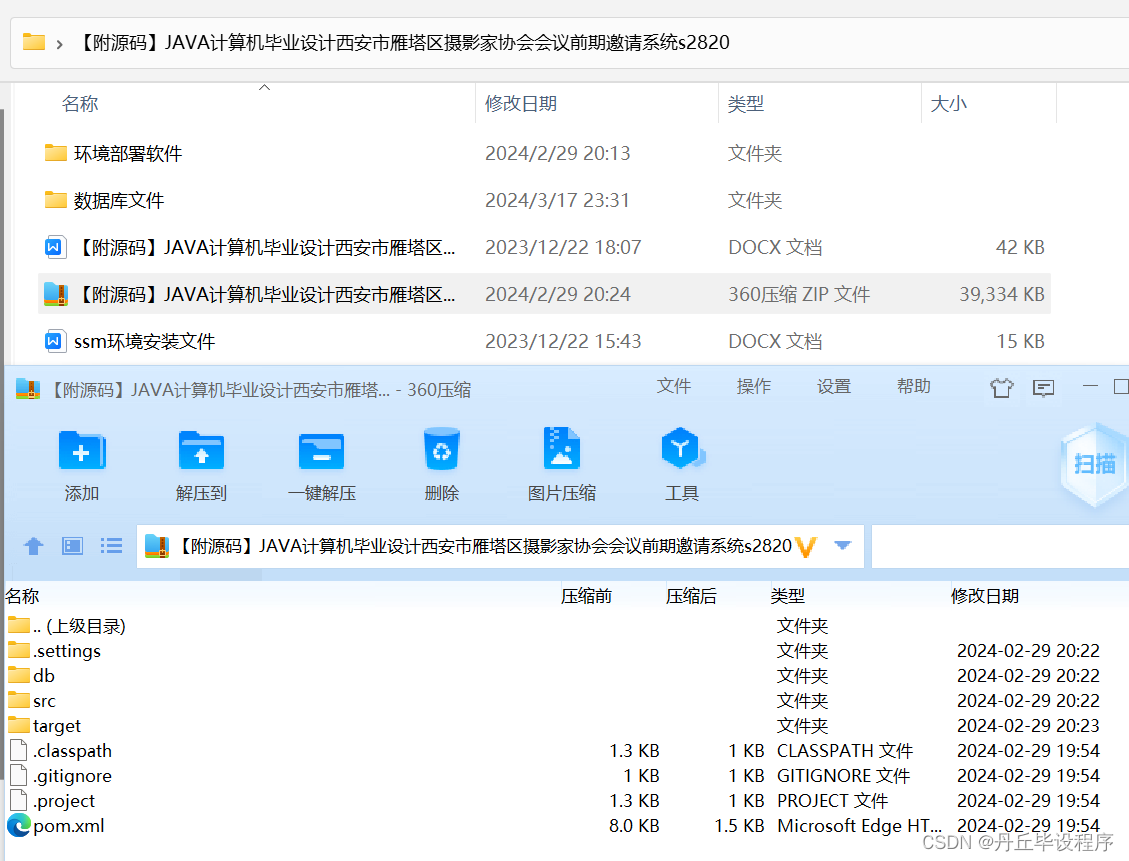Toggle list view display mode
Viewport: 1129px width, 861px height.
(110, 546)
